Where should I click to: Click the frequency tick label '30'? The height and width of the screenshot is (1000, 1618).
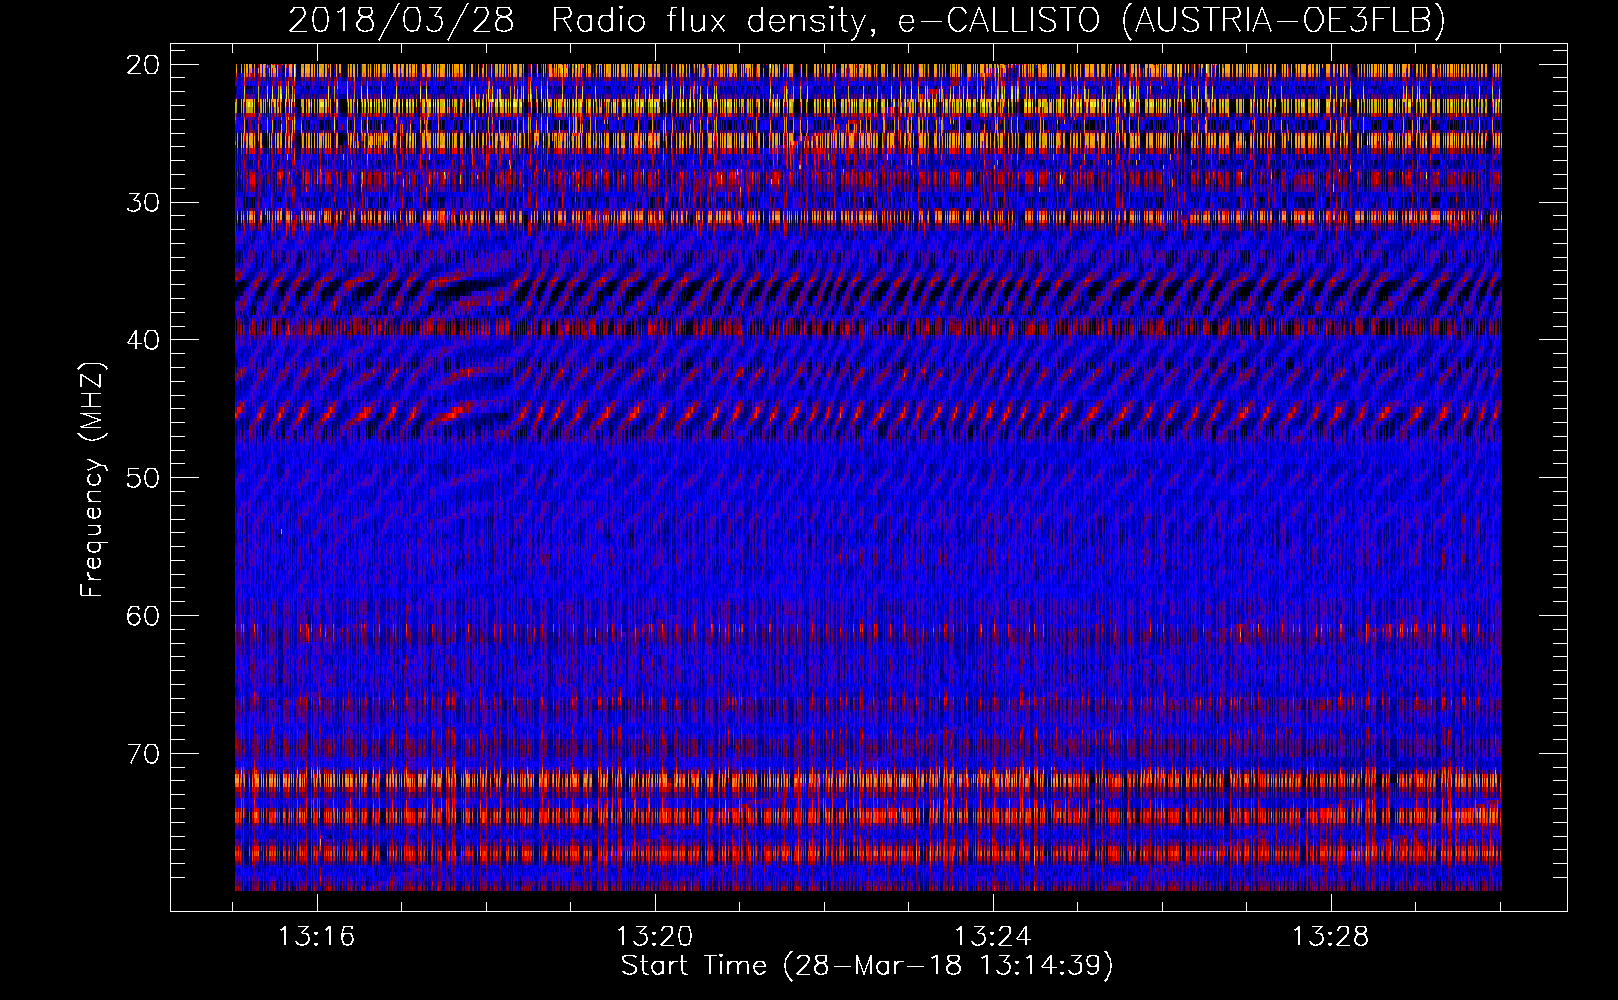tap(143, 203)
